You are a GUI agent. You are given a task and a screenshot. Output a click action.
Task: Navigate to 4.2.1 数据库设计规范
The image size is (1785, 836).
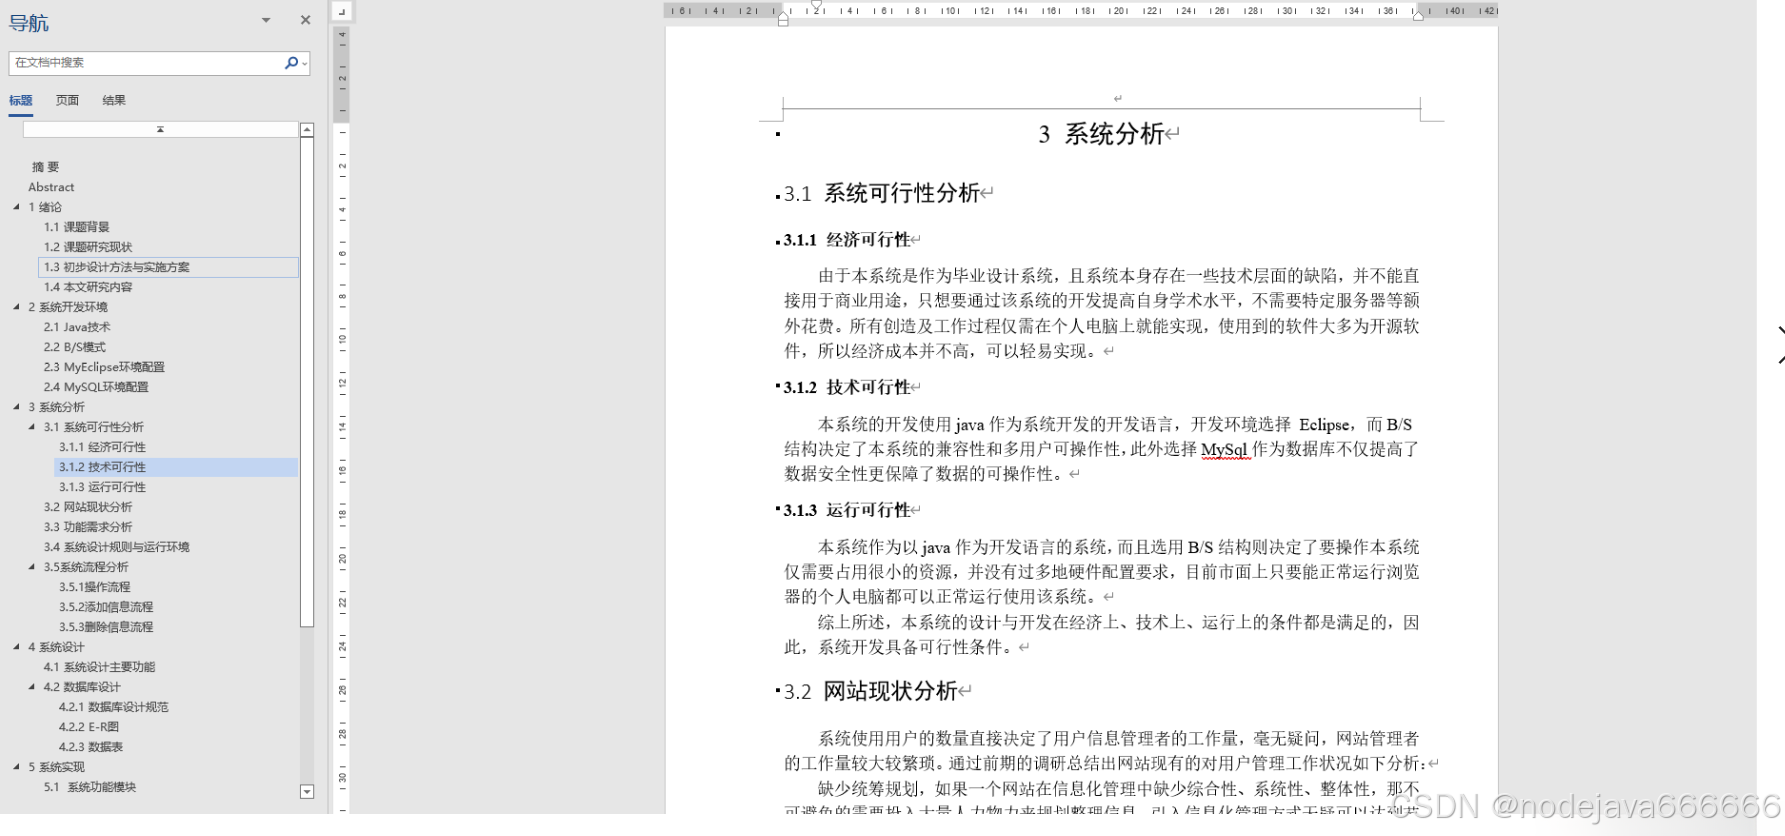[113, 707]
